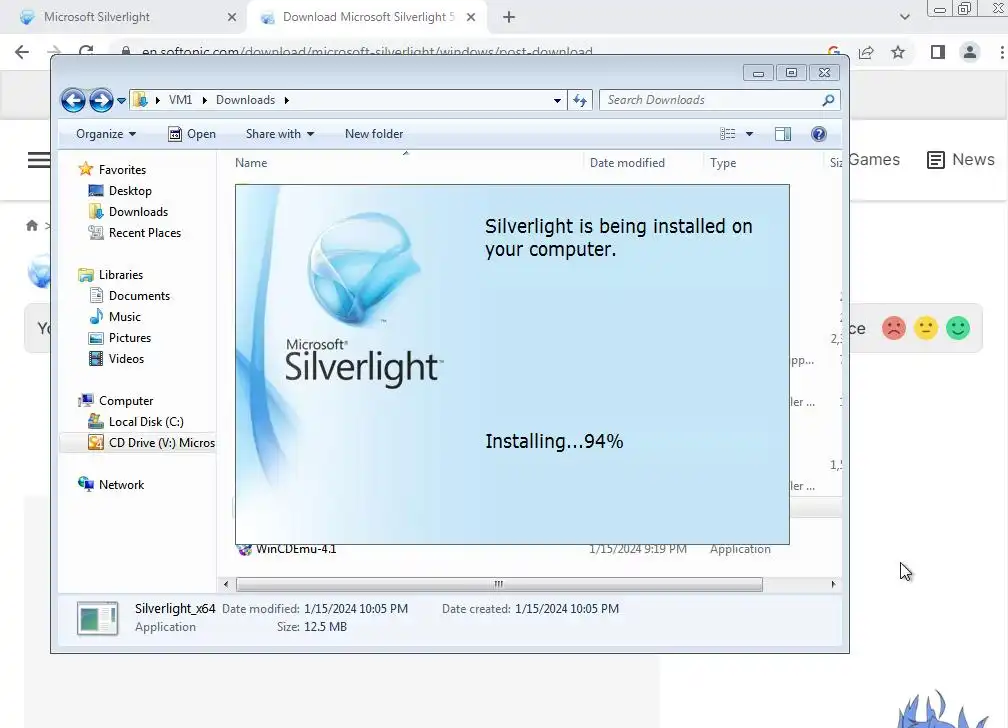Bookmark this page with the star
This screenshot has height=728, width=1008.
(x=898, y=52)
